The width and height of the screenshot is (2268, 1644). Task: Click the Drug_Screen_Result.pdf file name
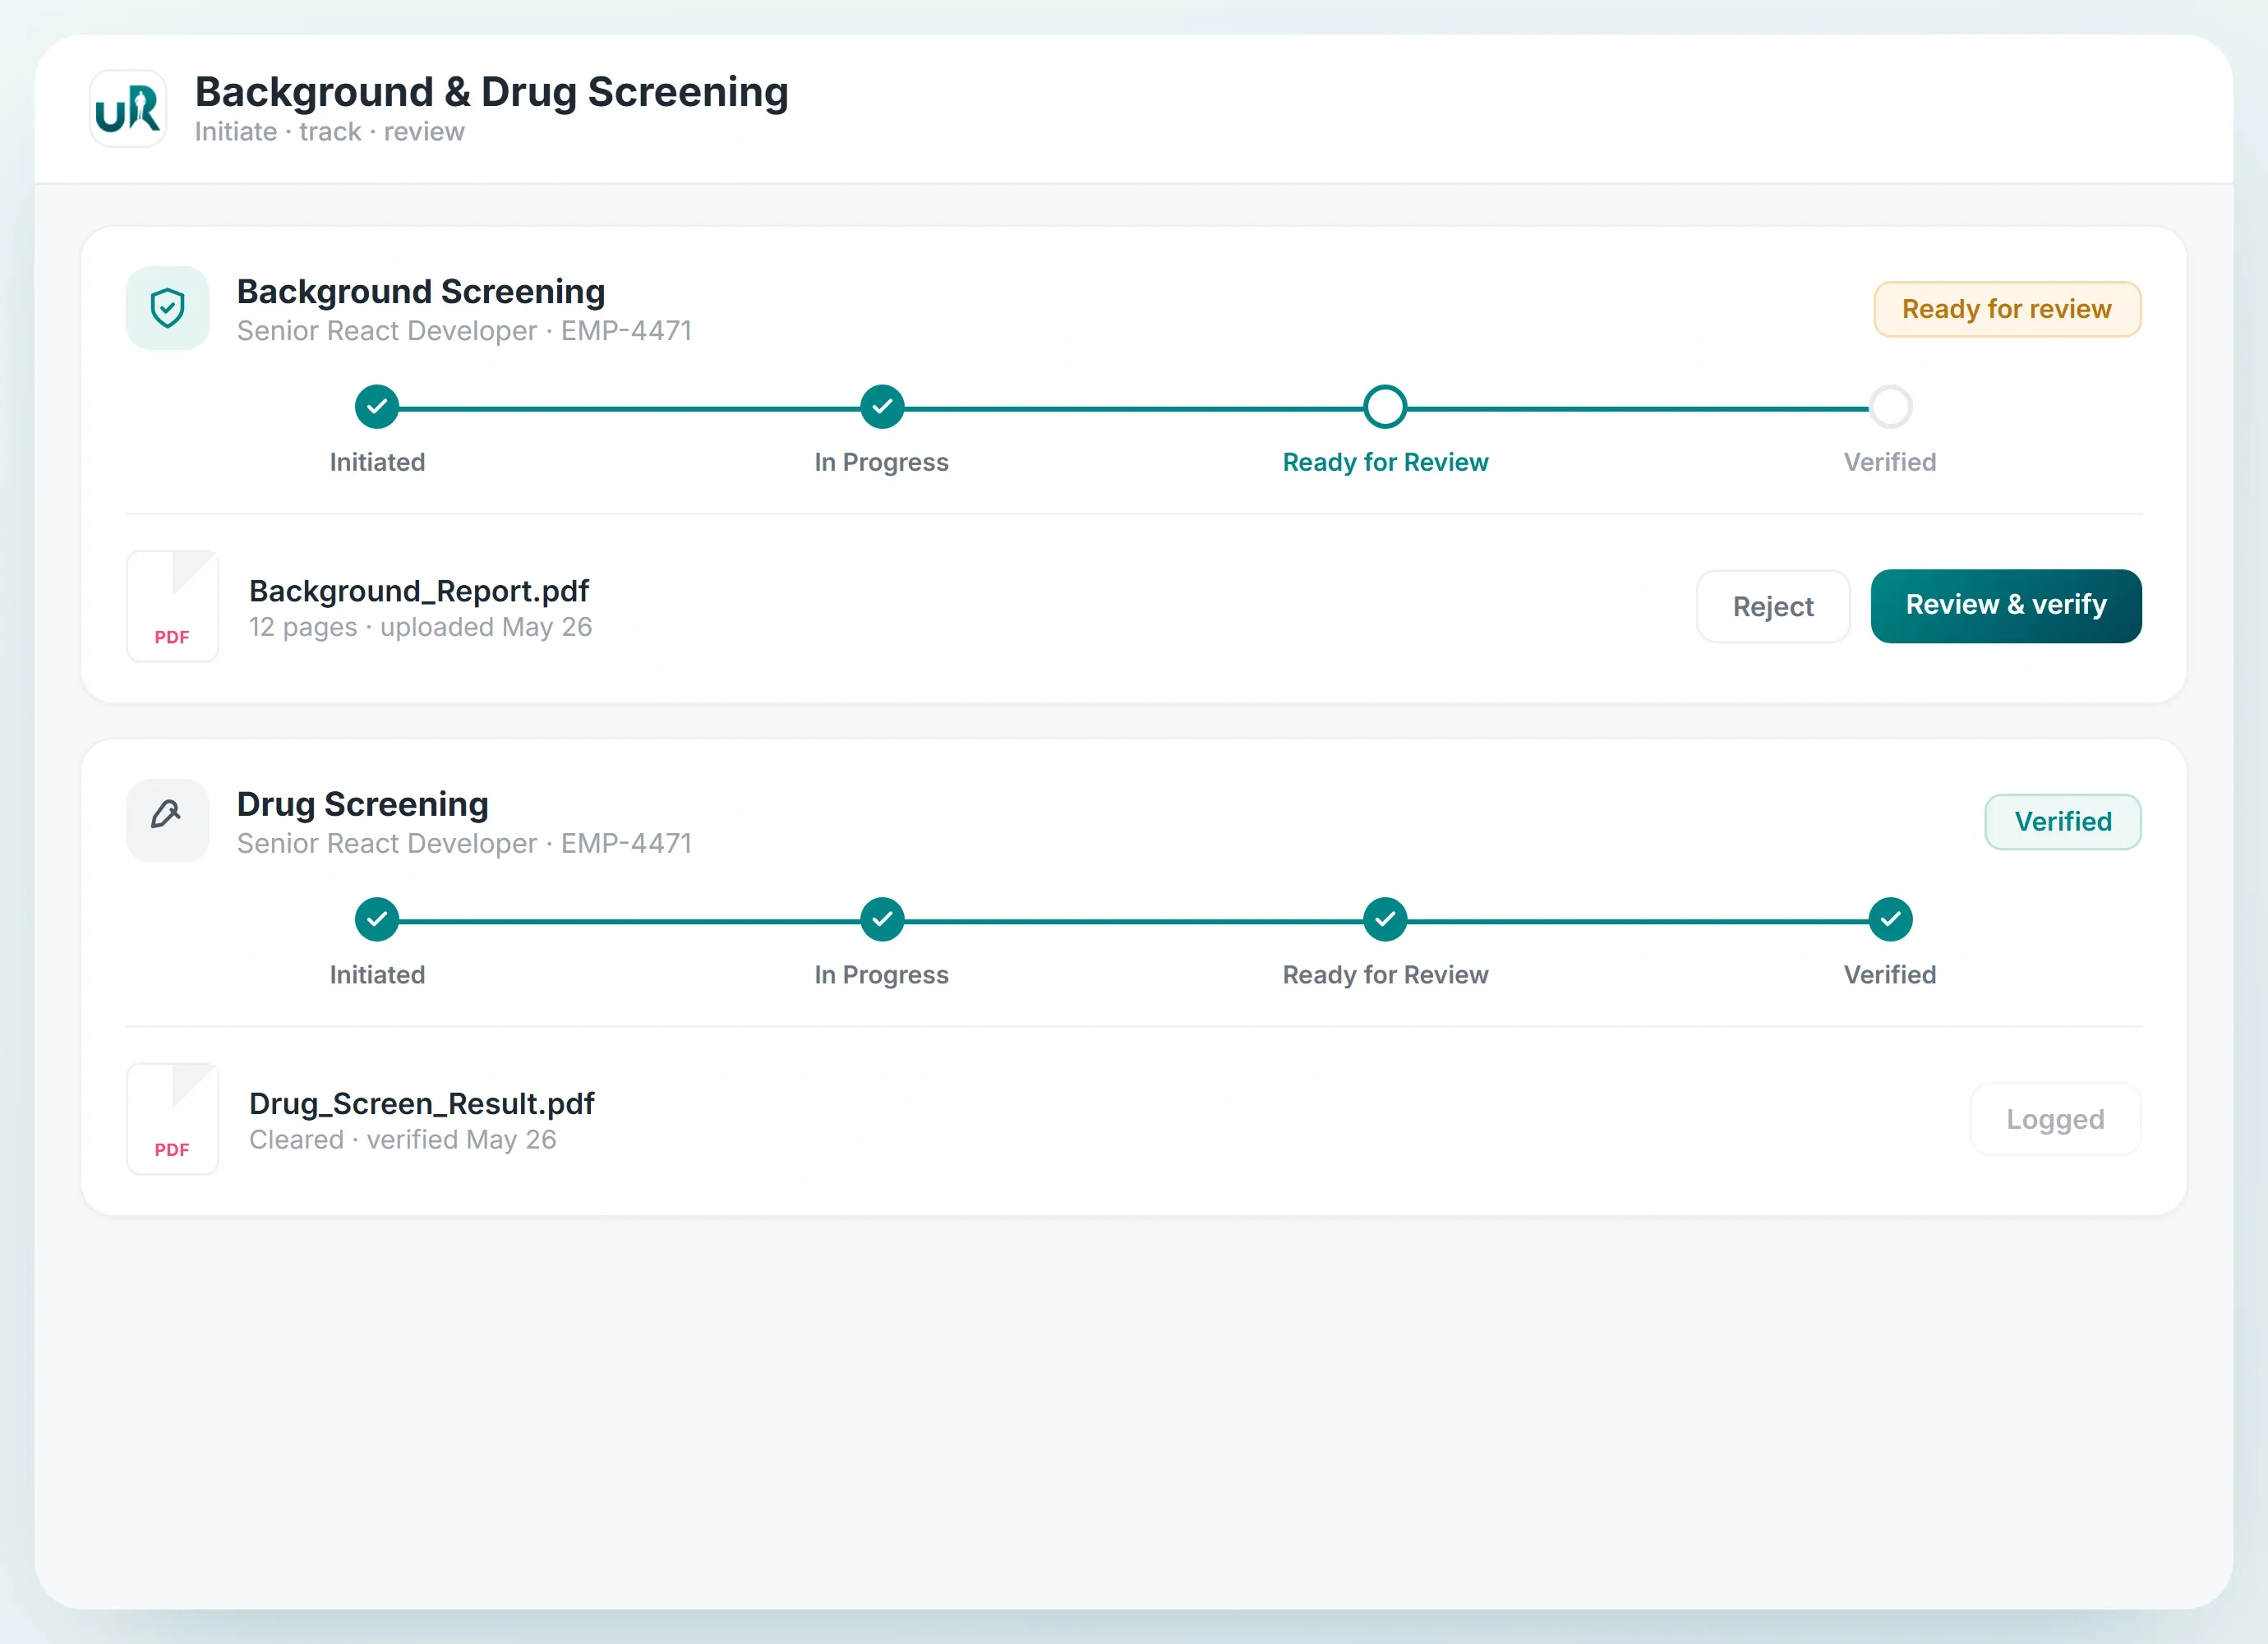[422, 1104]
